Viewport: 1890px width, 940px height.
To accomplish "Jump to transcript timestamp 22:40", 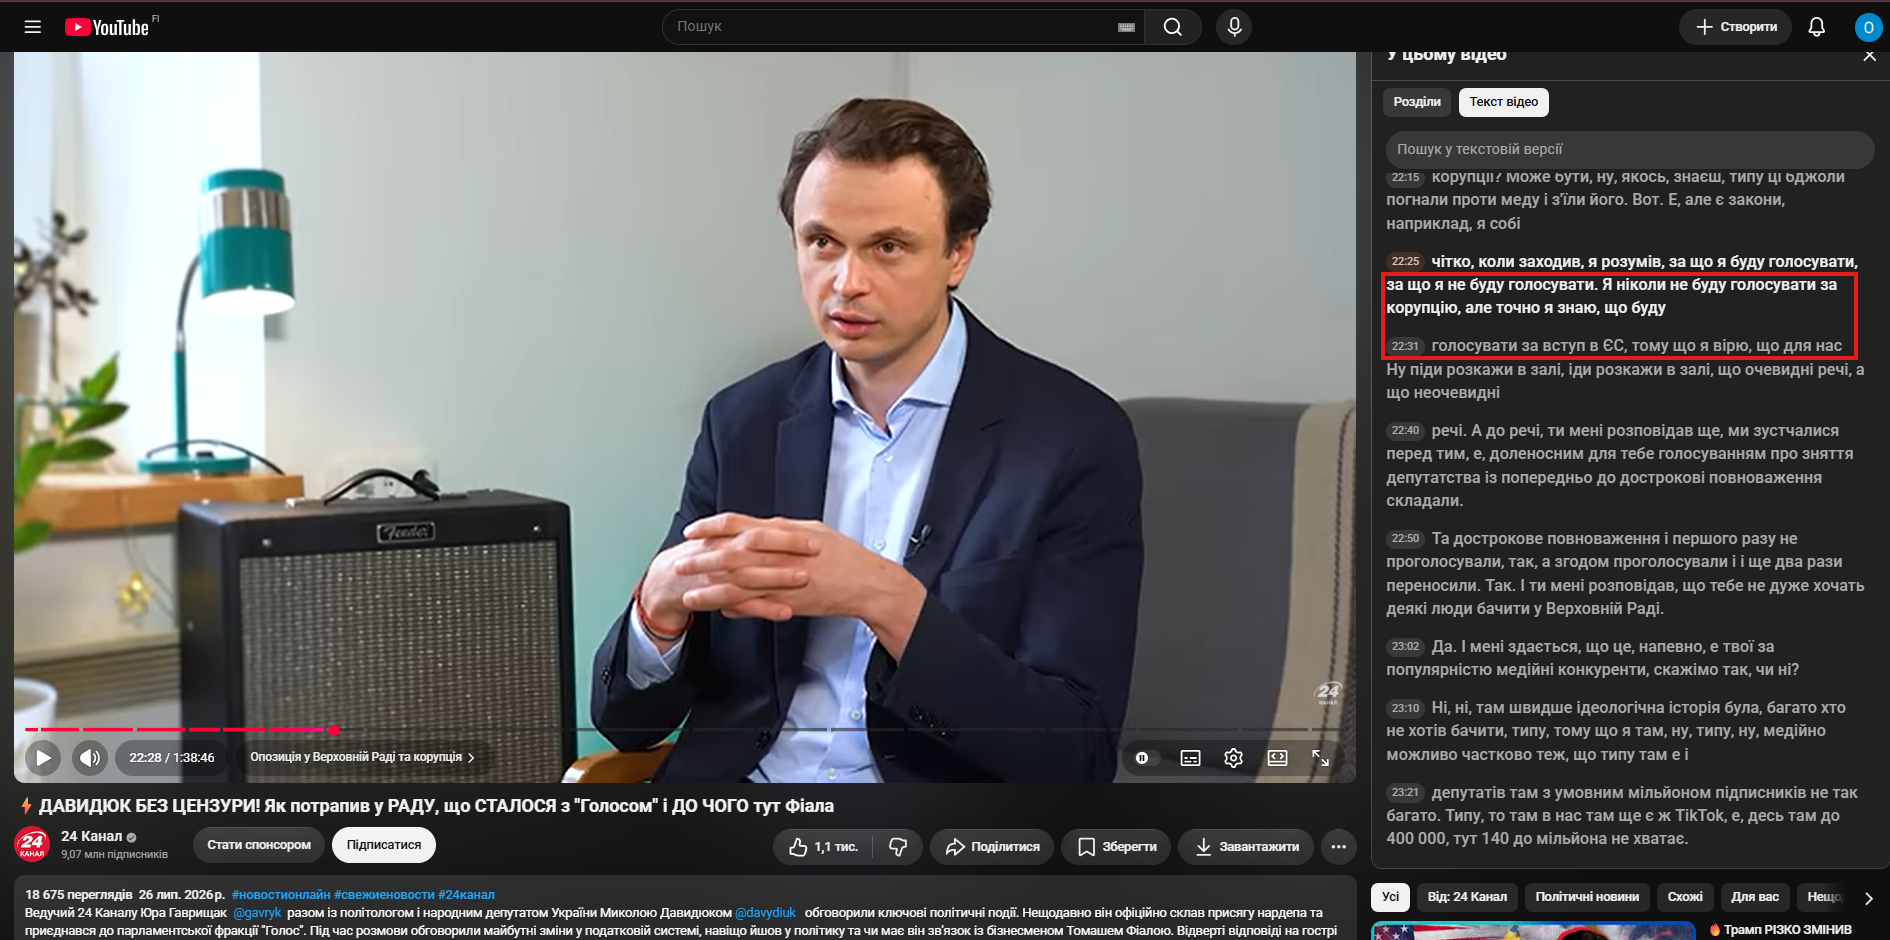I will click(1405, 431).
